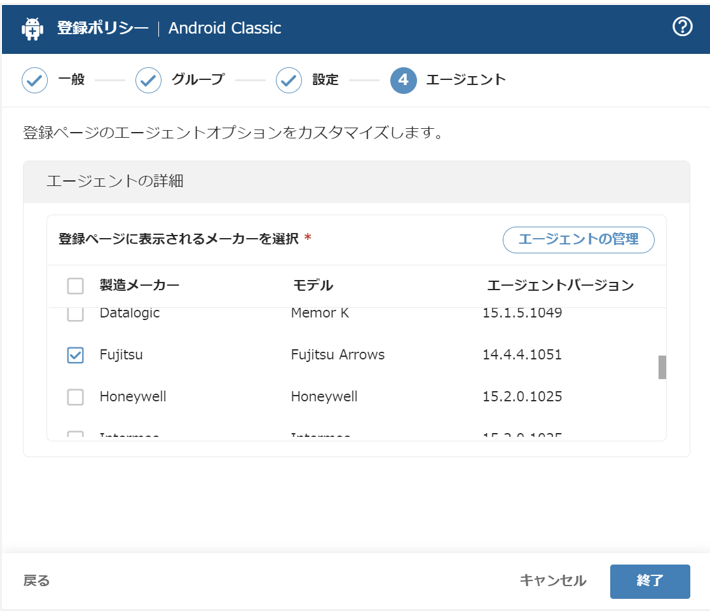Uncheck the Fujitsu checkbox
Image resolution: width=710 pixels, height=611 pixels.
[x=75, y=355]
